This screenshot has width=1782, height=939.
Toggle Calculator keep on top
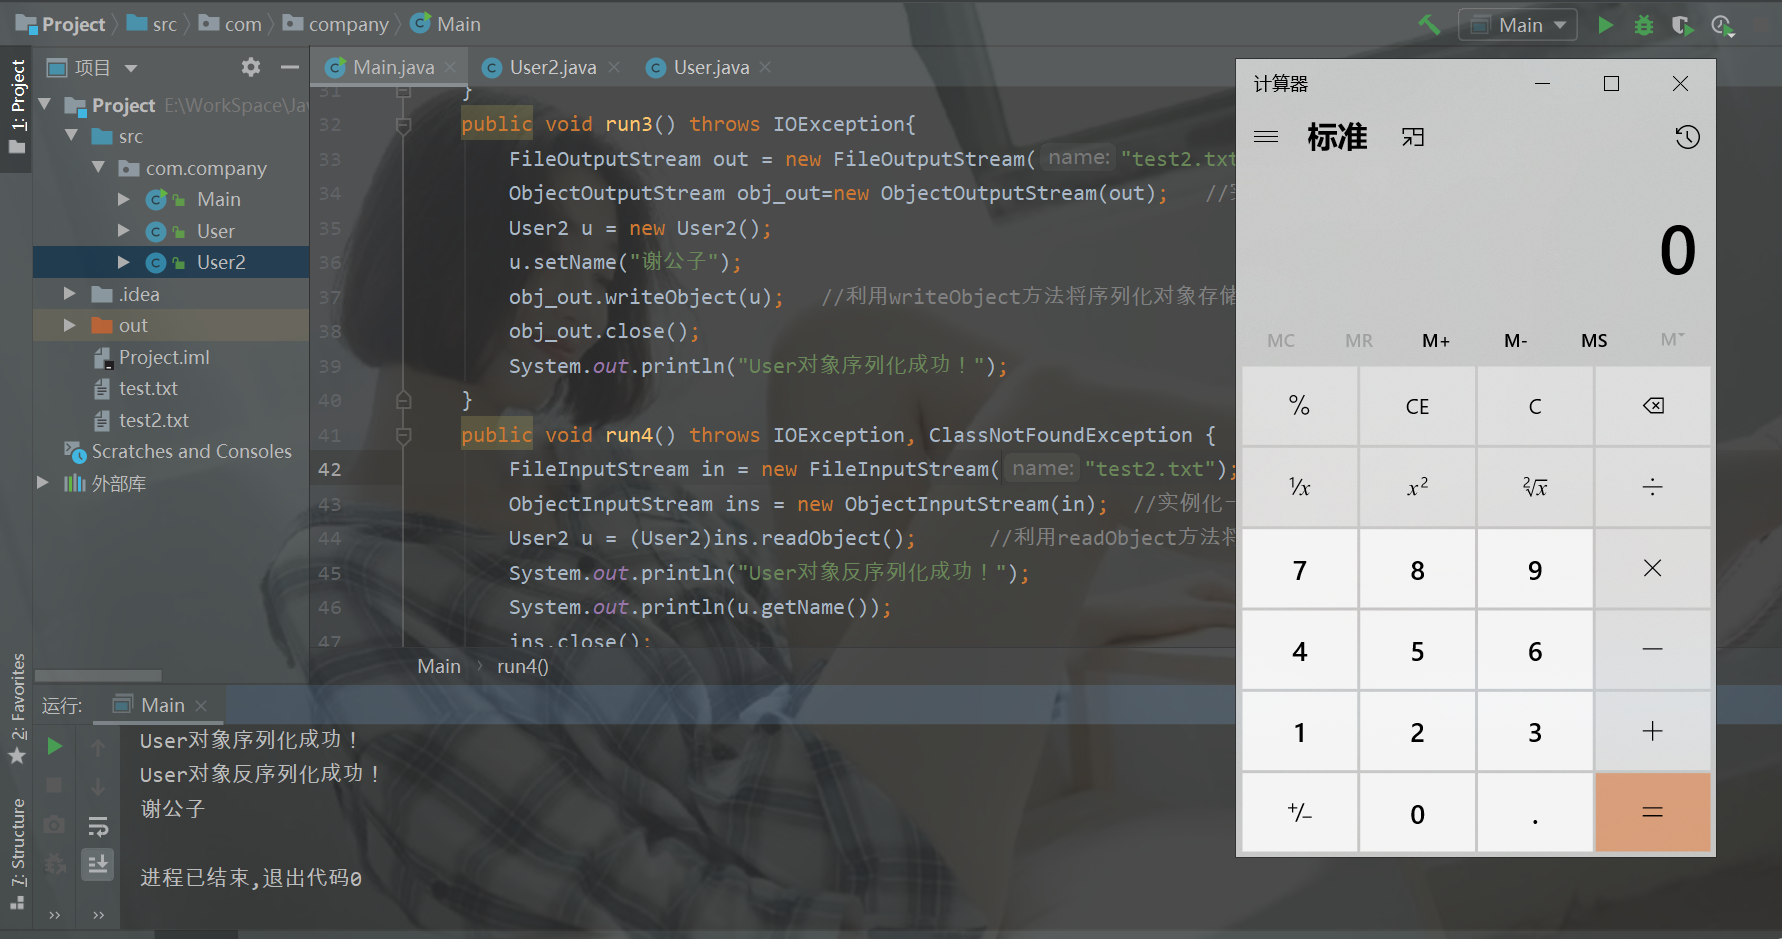(1412, 137)
